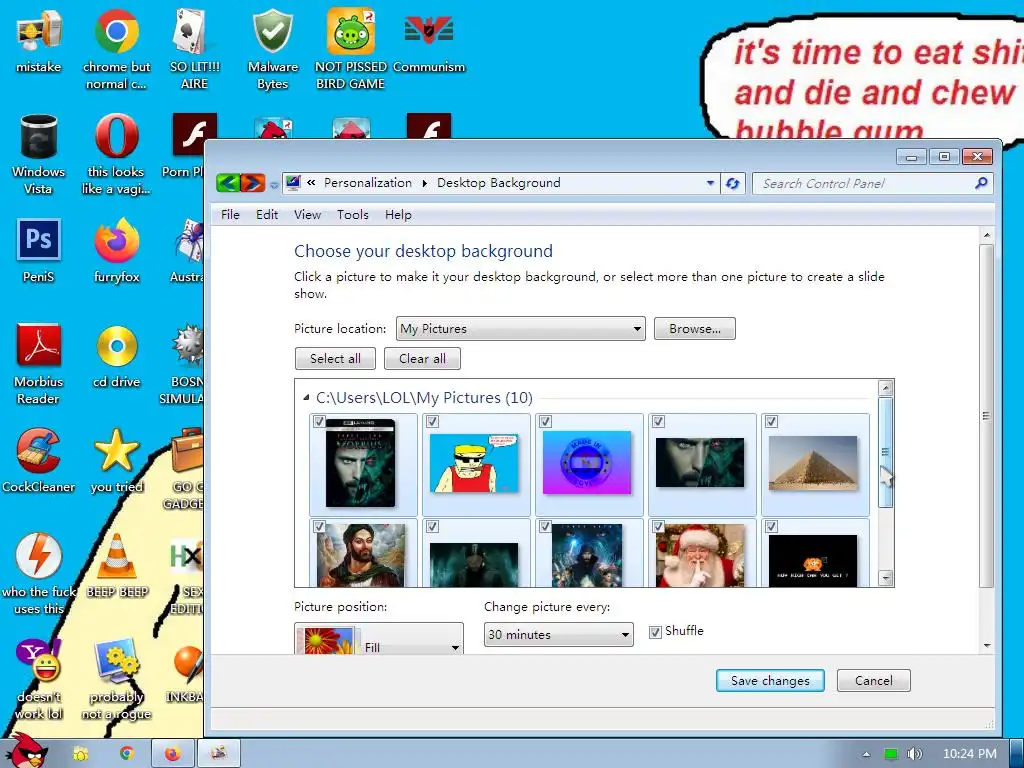Open the 'cd drive' desktop icon

click(116, 356)
